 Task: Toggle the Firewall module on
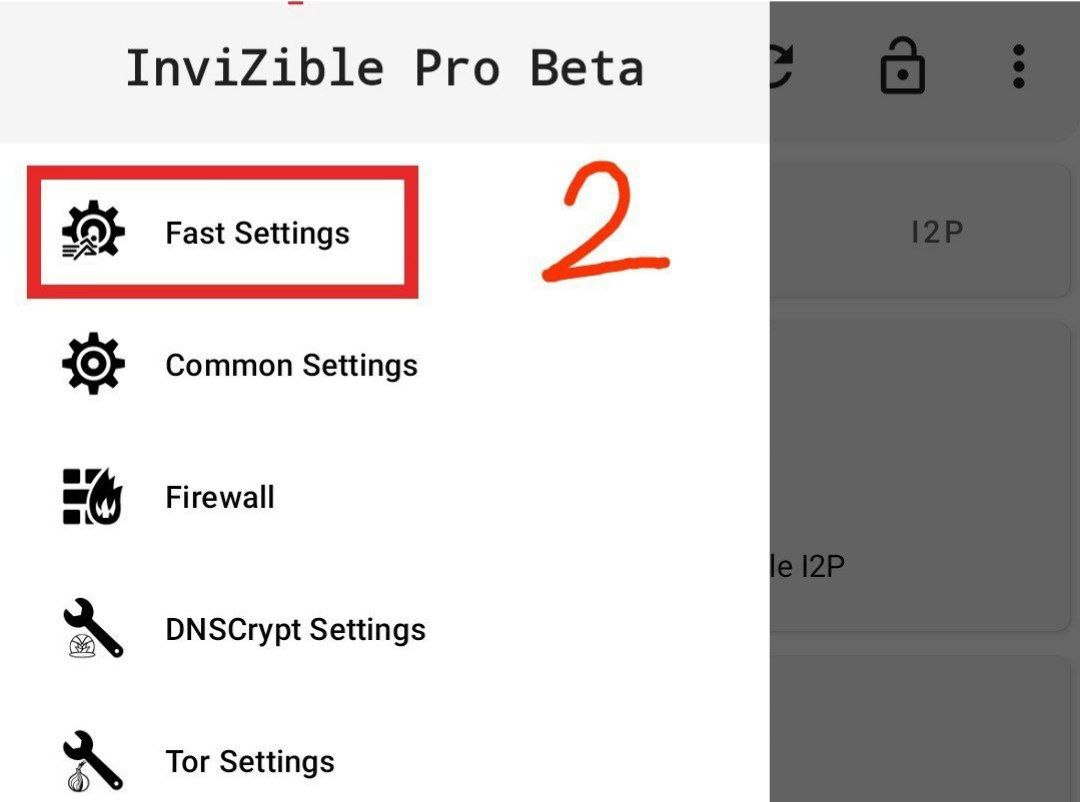[220, 495]
